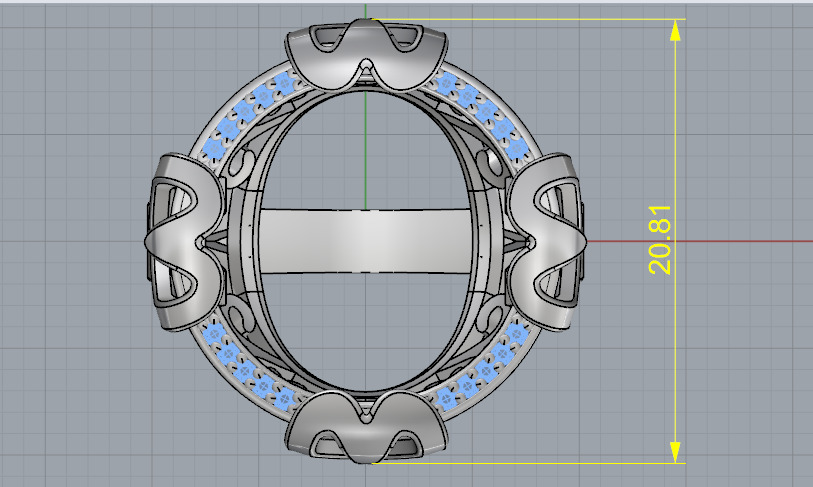Select the bottom claw setting of the ring
This screenshot has width=813, height=487.
click(366, 427)
